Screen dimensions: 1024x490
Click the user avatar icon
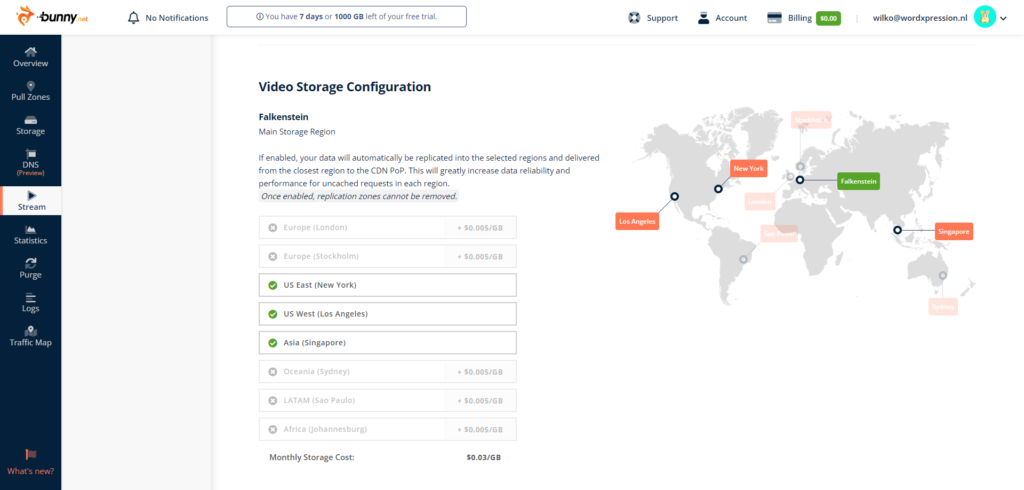point(984,18)
